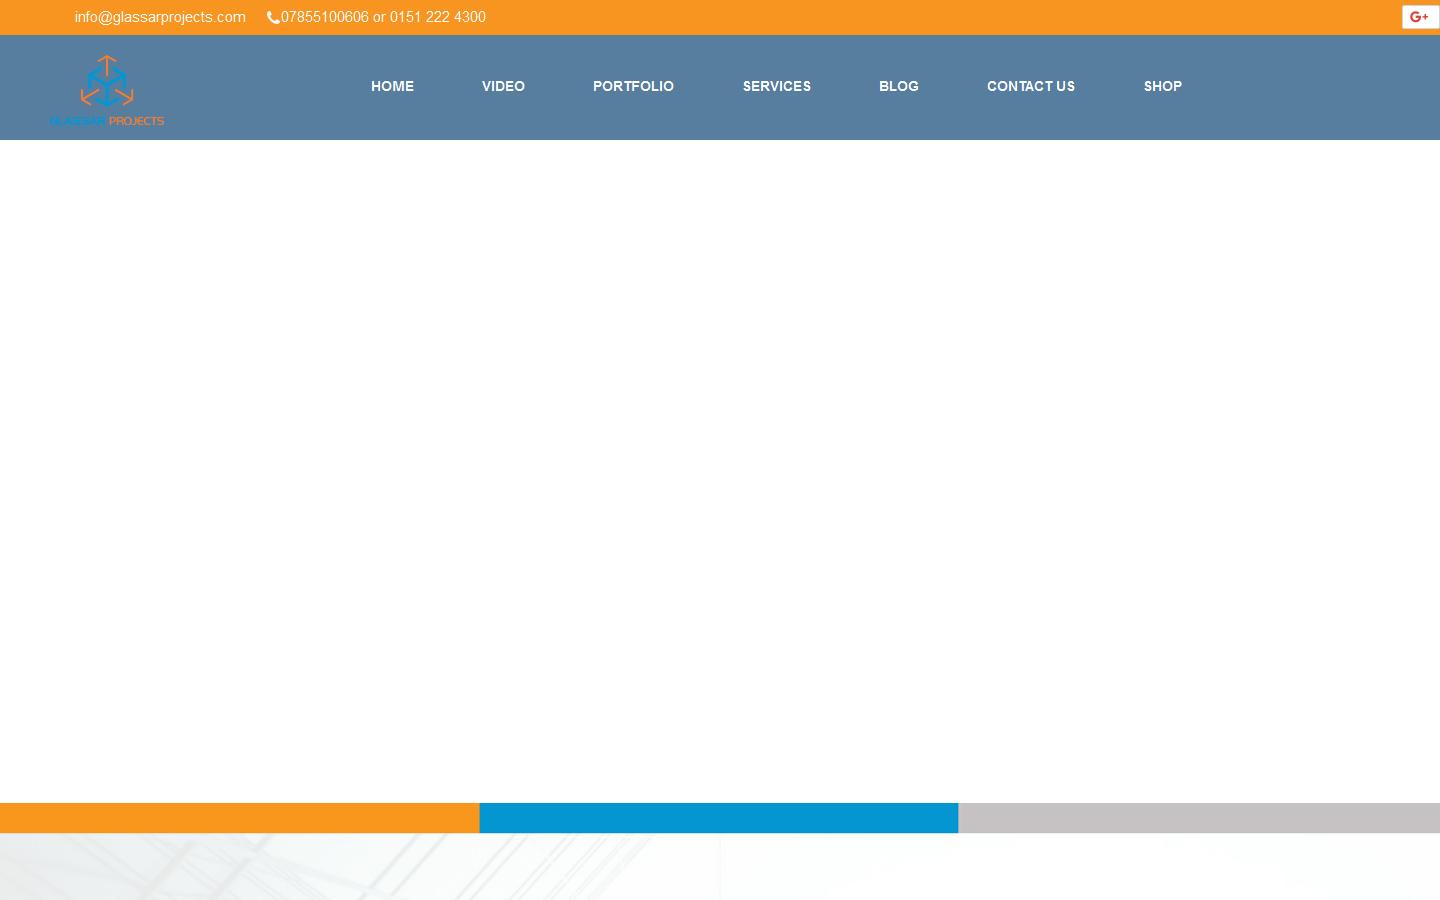1440x900 pixels.
Task: Open the SHOP page
Action: point(1163,86)
